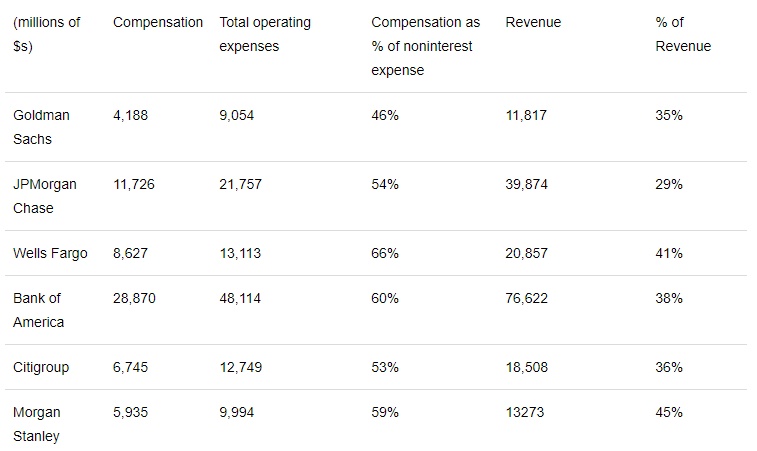Click the Morgan Stanley row label
Viewport: 757px width, 451px height.
[x=37, y=424]
